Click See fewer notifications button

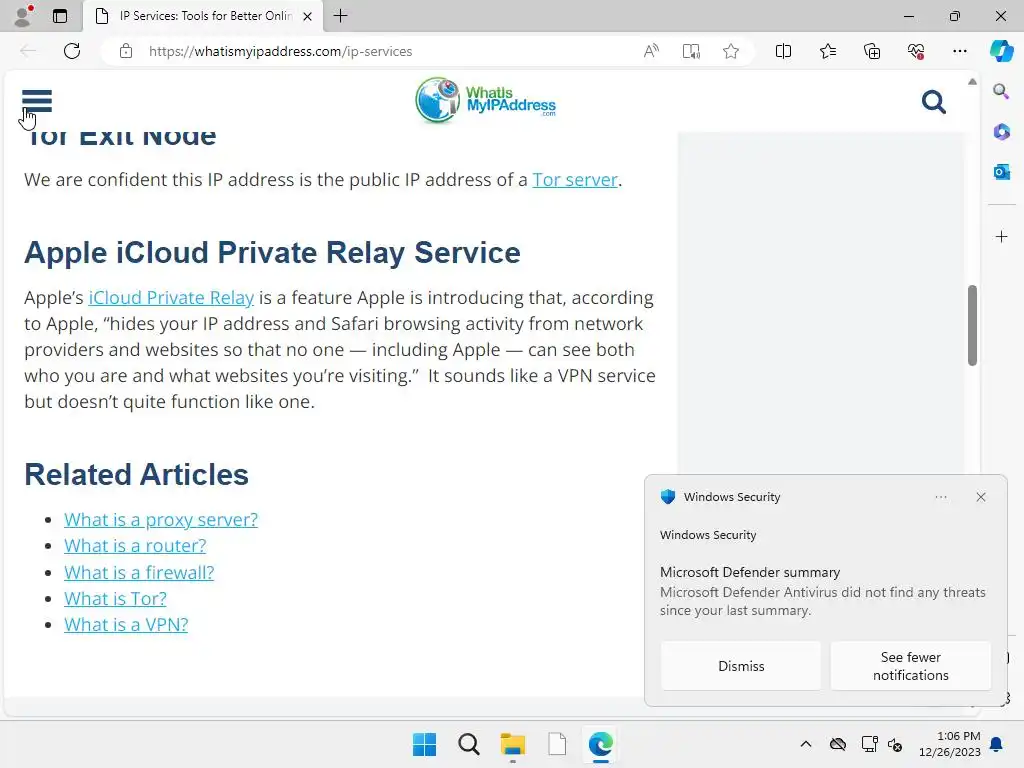click(910, 666)
